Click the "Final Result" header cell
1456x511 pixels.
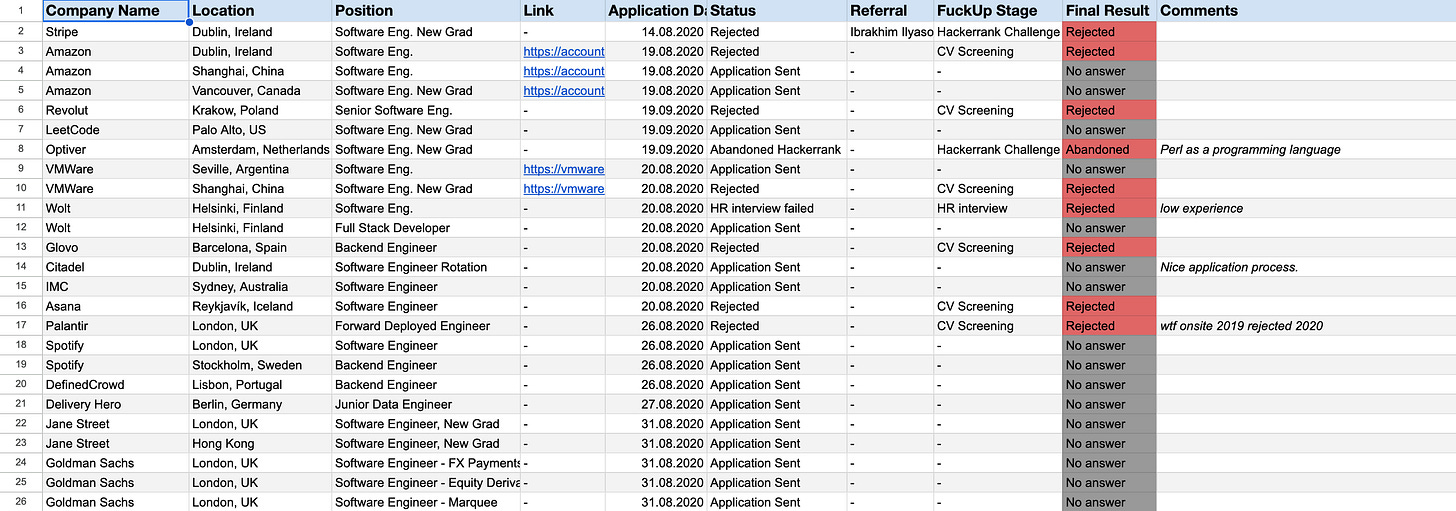tap(1109, 11)
